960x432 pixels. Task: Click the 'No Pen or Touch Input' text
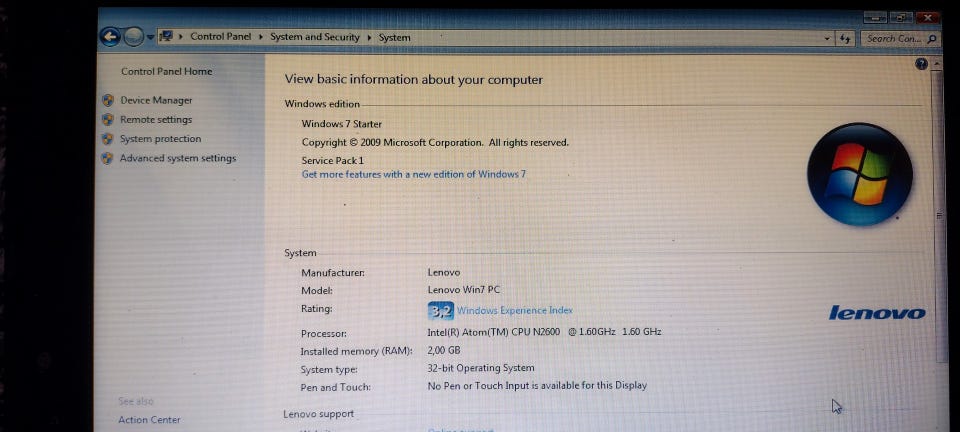[x=537, y=385]
